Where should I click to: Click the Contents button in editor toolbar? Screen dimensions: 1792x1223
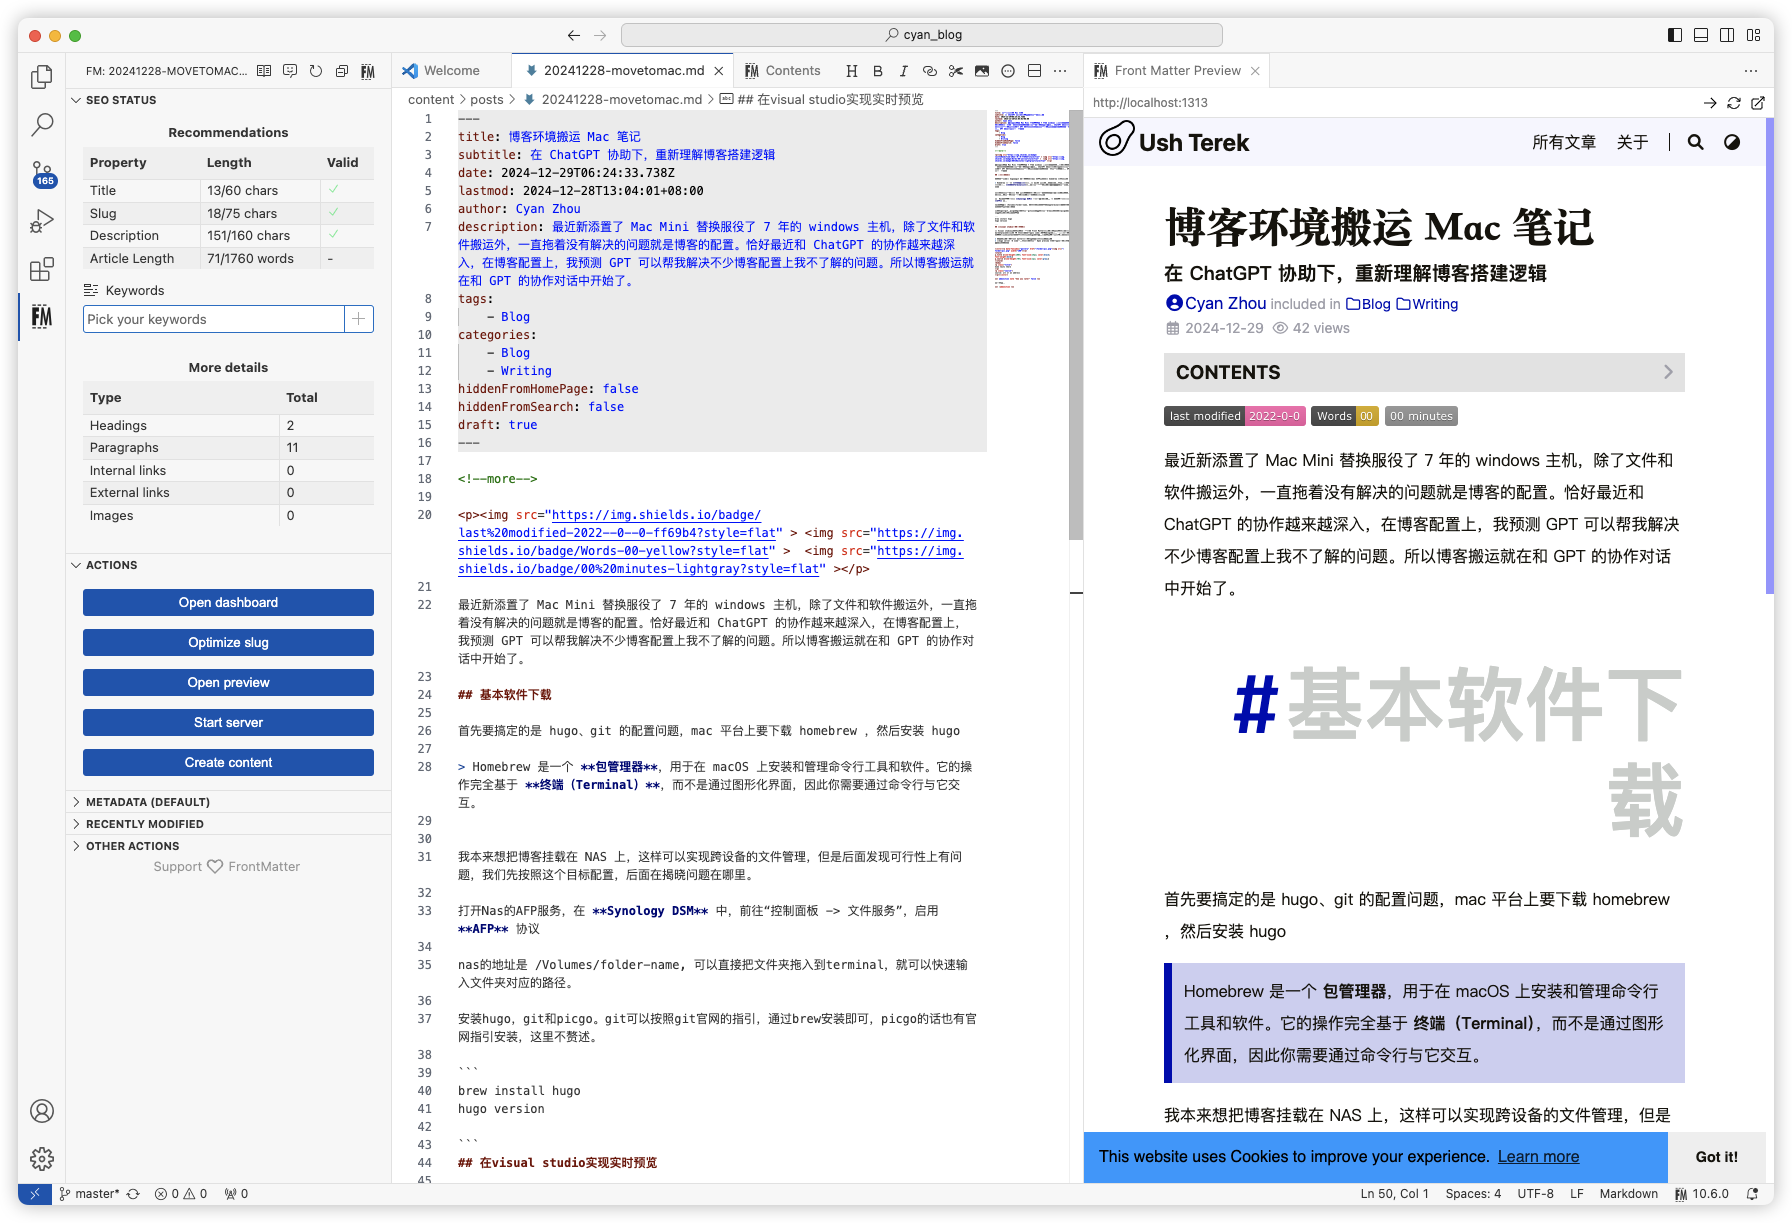click(x=783, y=71)
